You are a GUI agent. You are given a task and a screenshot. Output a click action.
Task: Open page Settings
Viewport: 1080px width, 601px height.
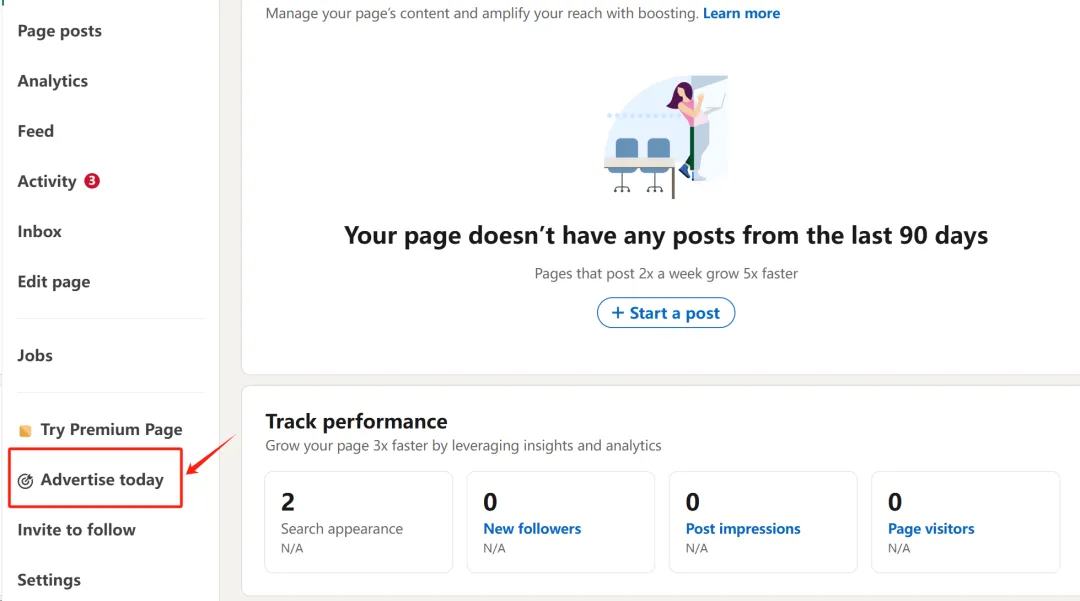click(49, 580)
